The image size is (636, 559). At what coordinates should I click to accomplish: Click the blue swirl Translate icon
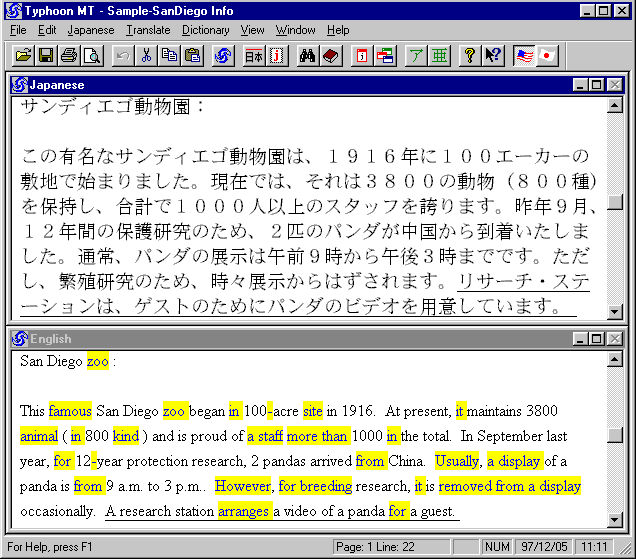coord(224,55)
